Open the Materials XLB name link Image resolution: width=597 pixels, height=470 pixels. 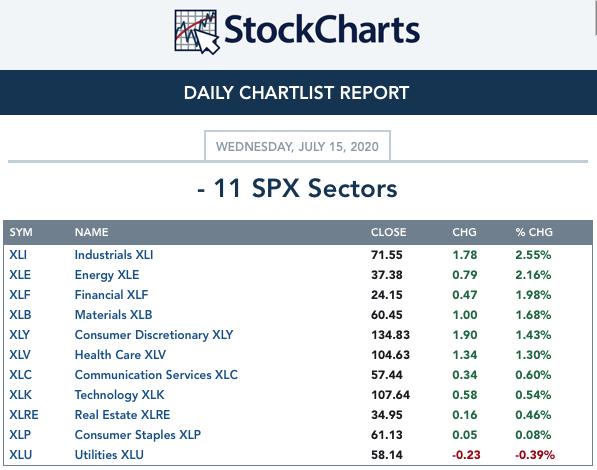tap(113, 315)
